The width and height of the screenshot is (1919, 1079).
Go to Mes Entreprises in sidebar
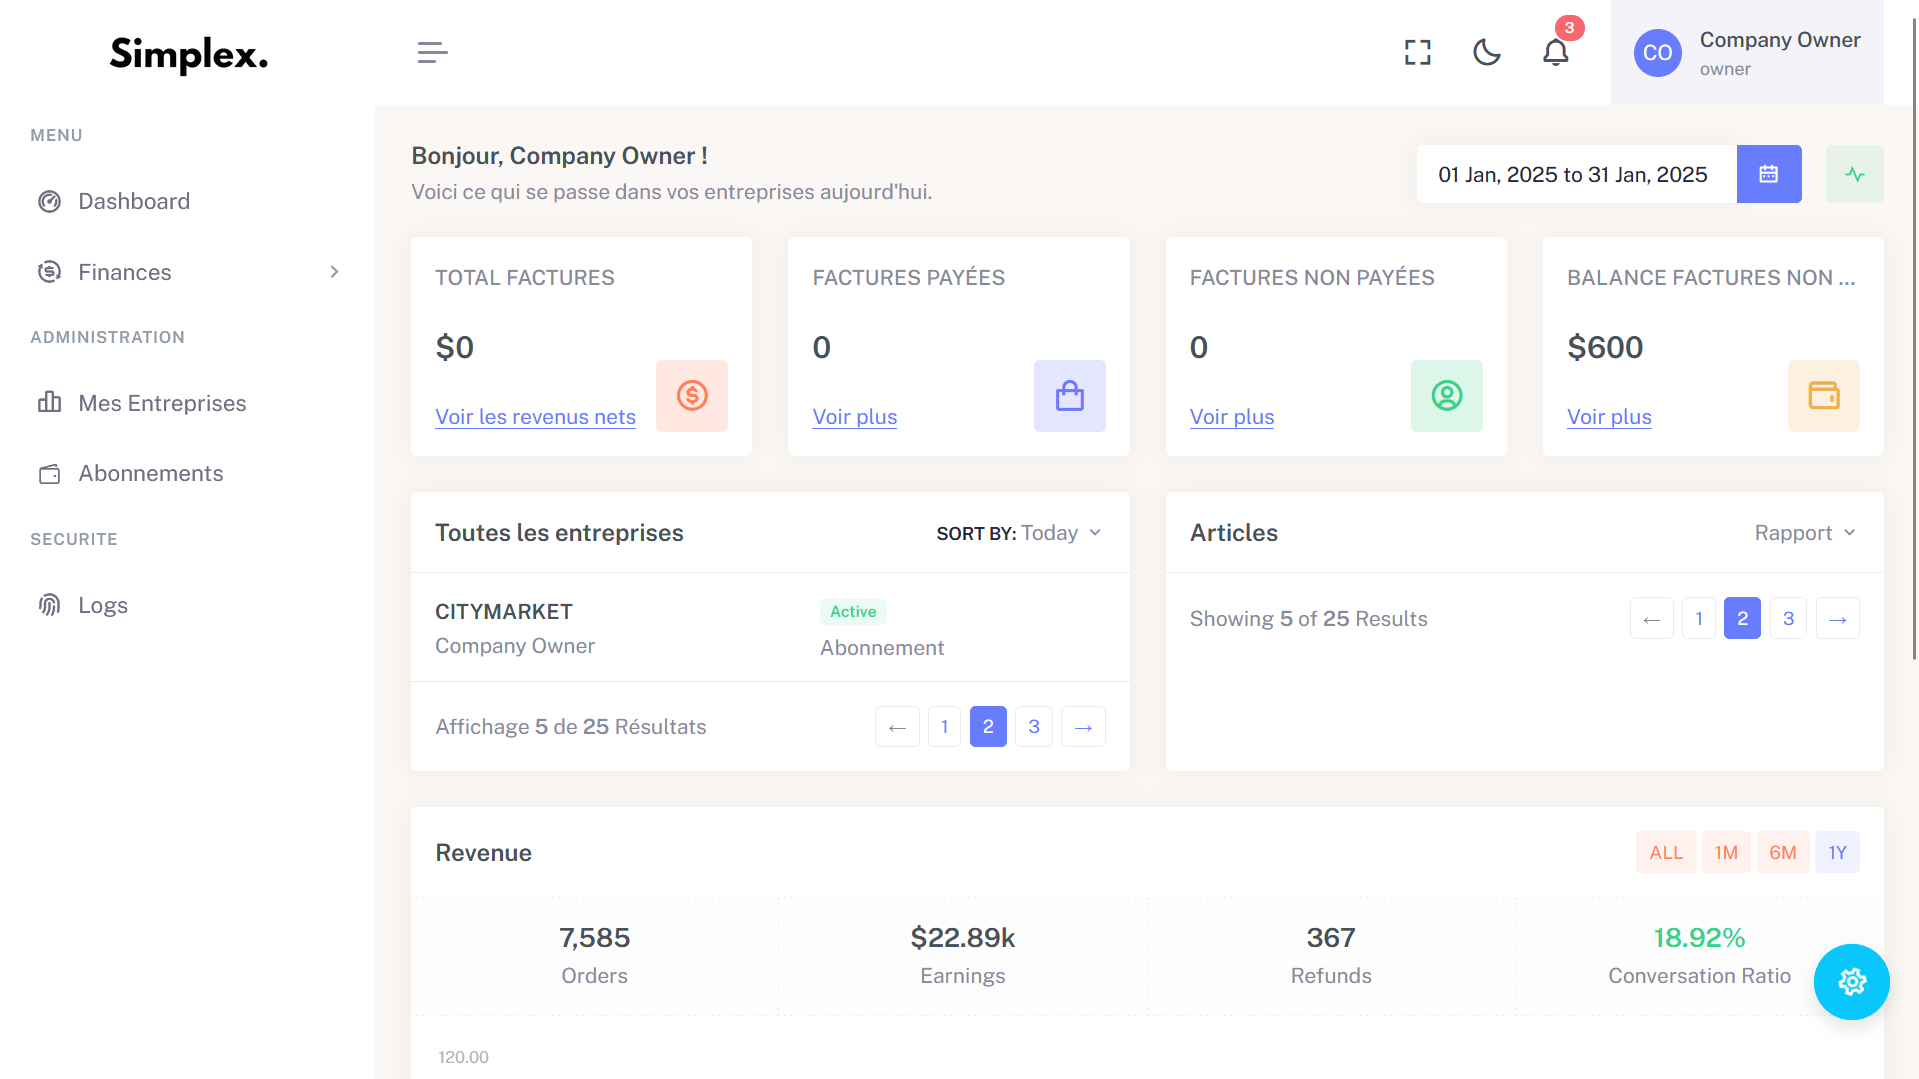click(x=162, y=403)
